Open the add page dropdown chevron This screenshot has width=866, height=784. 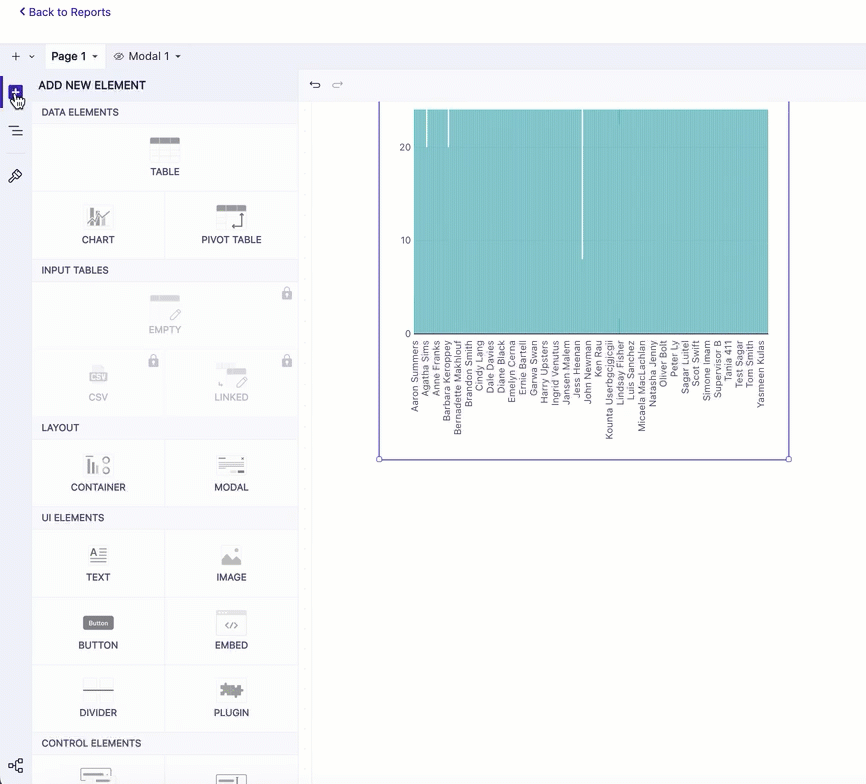32,56
